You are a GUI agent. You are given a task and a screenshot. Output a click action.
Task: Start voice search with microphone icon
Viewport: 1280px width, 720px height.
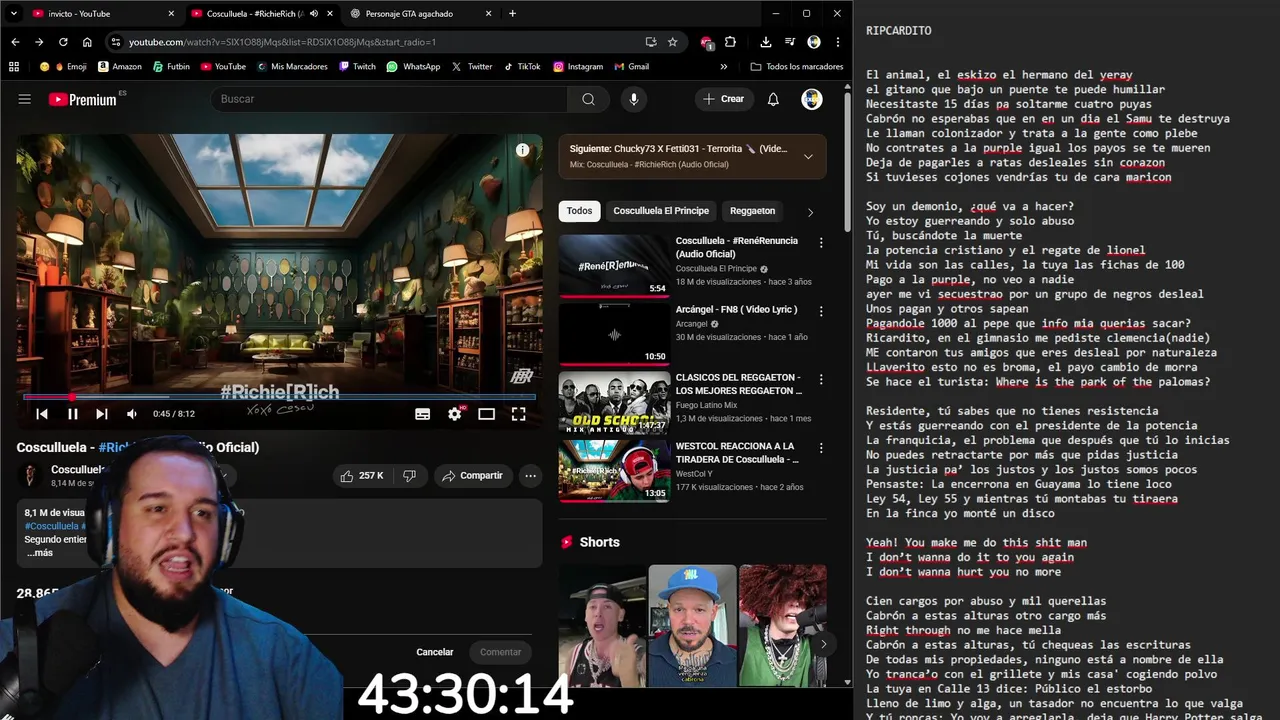pos(633,99)
